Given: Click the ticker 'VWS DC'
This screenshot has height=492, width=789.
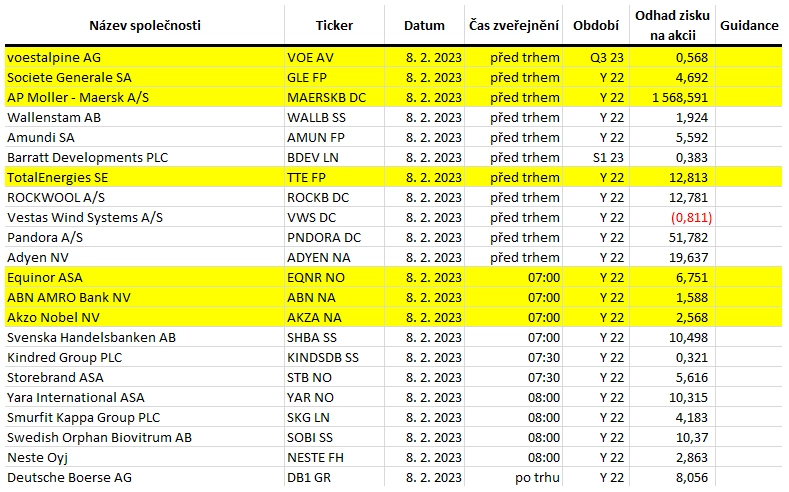Looking at the screenshot, I should pos(311,218).
